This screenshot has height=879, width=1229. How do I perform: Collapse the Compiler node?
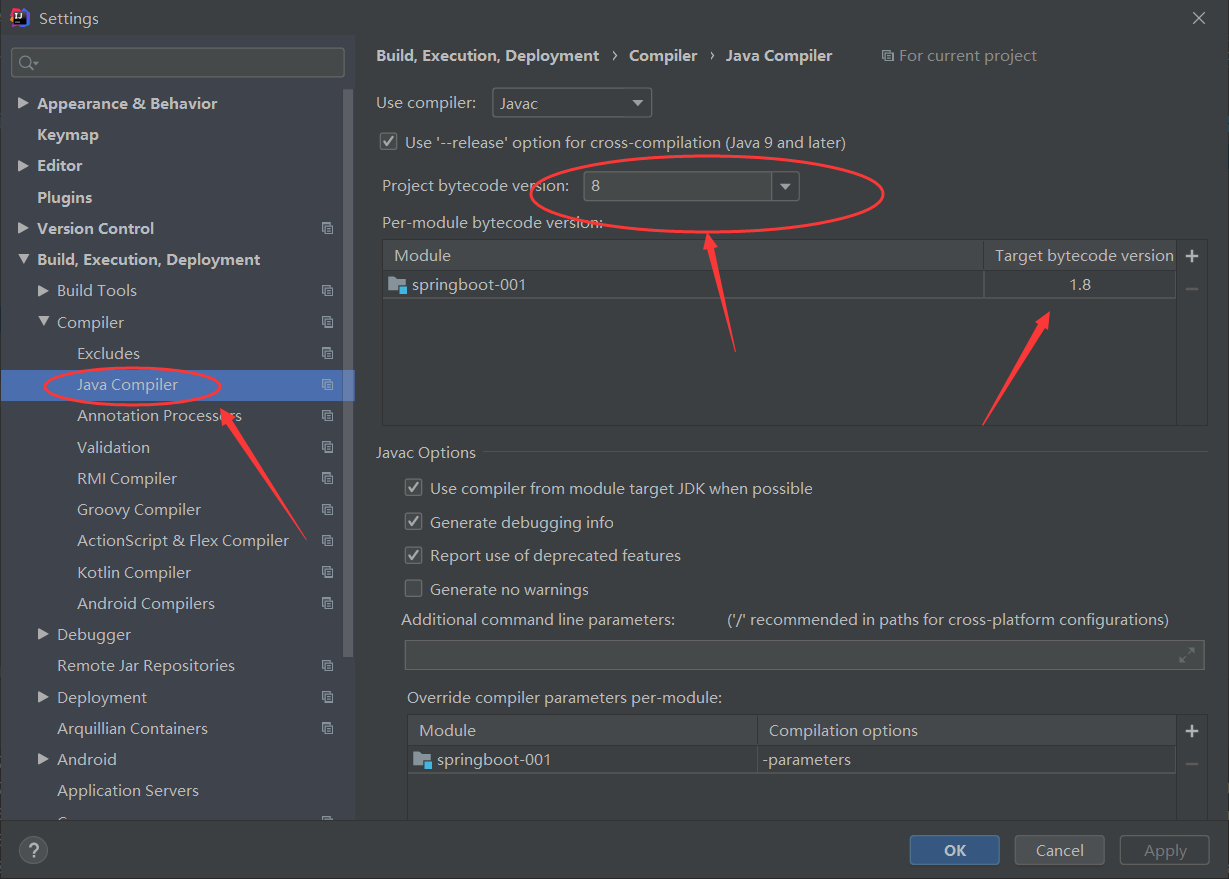tap(43, 322)
